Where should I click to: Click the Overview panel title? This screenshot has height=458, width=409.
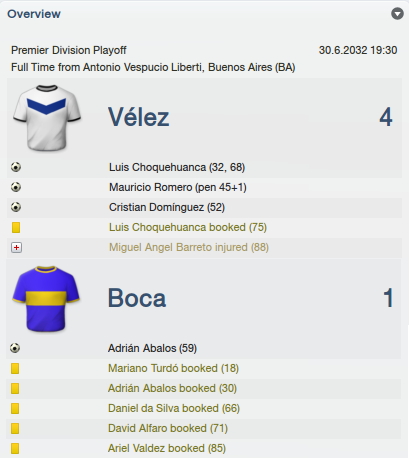tap(34, 14)
